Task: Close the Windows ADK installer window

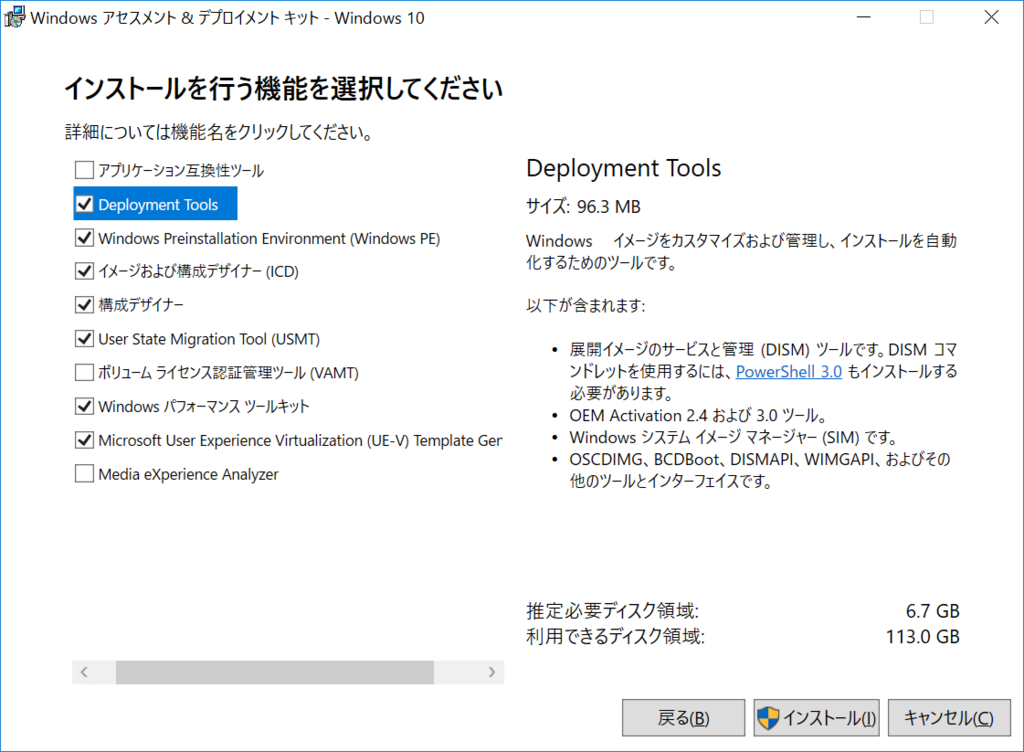Action: pos(991,18)
